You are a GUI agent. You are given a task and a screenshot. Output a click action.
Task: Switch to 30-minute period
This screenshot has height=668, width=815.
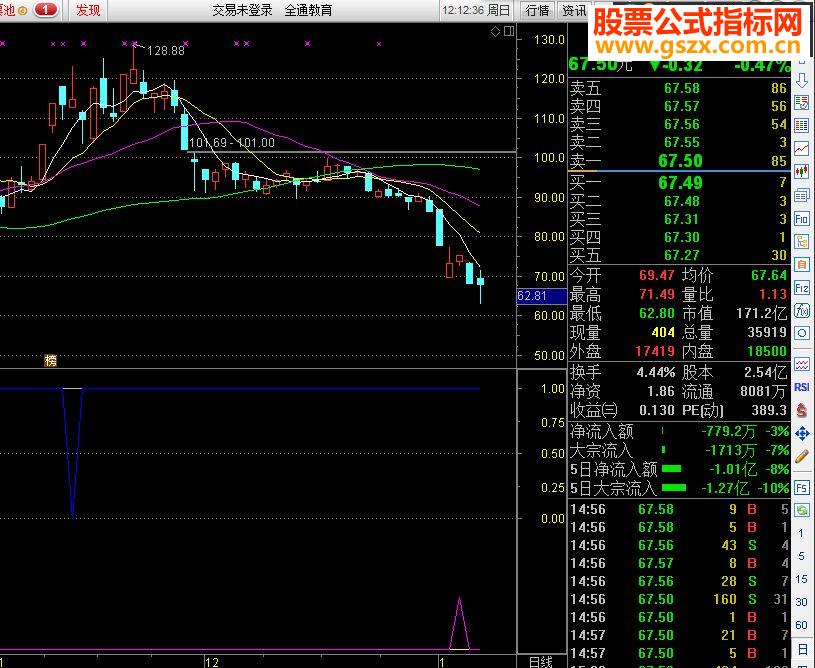[x=801, y=602]
